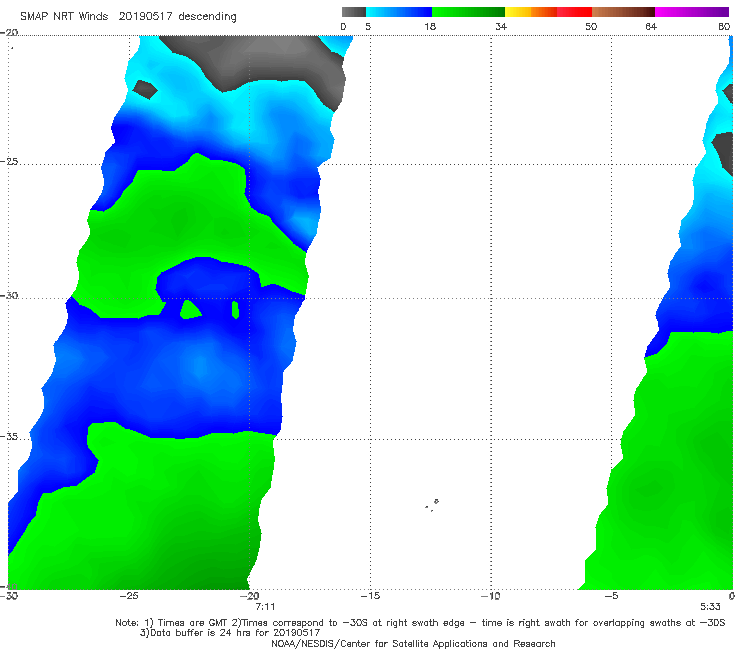Click the date '20190517' in the title
Viewport: 740px width, 650px height.
(x=145, y=16)
